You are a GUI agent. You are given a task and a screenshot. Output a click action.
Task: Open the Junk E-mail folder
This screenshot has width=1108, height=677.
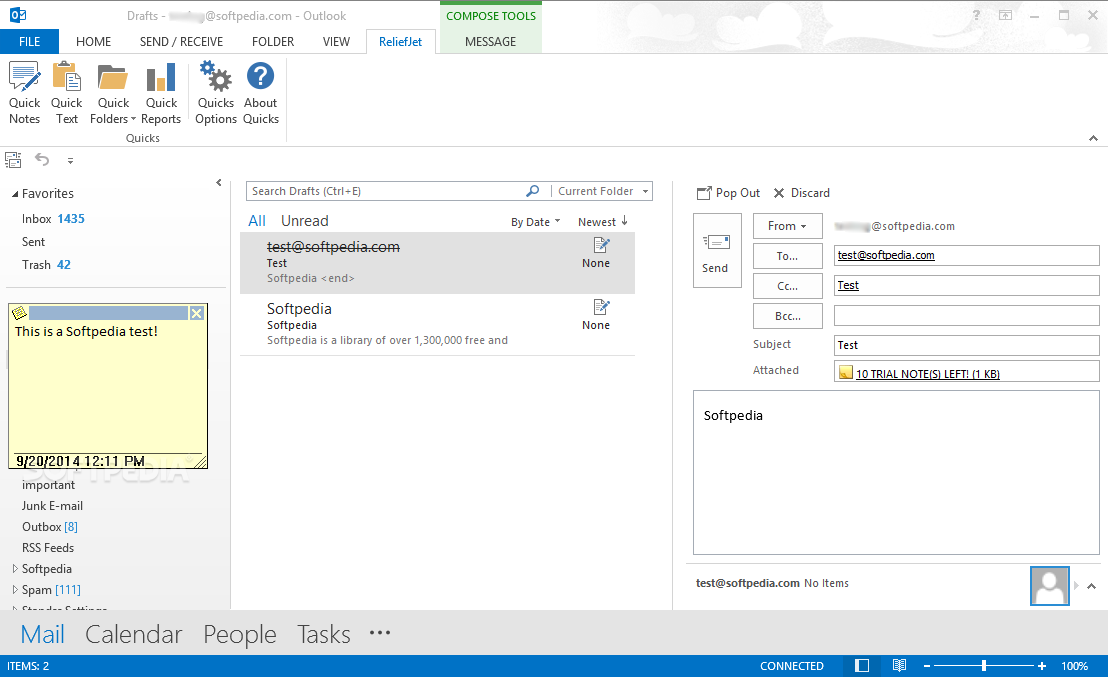click(x=52, y=506)
